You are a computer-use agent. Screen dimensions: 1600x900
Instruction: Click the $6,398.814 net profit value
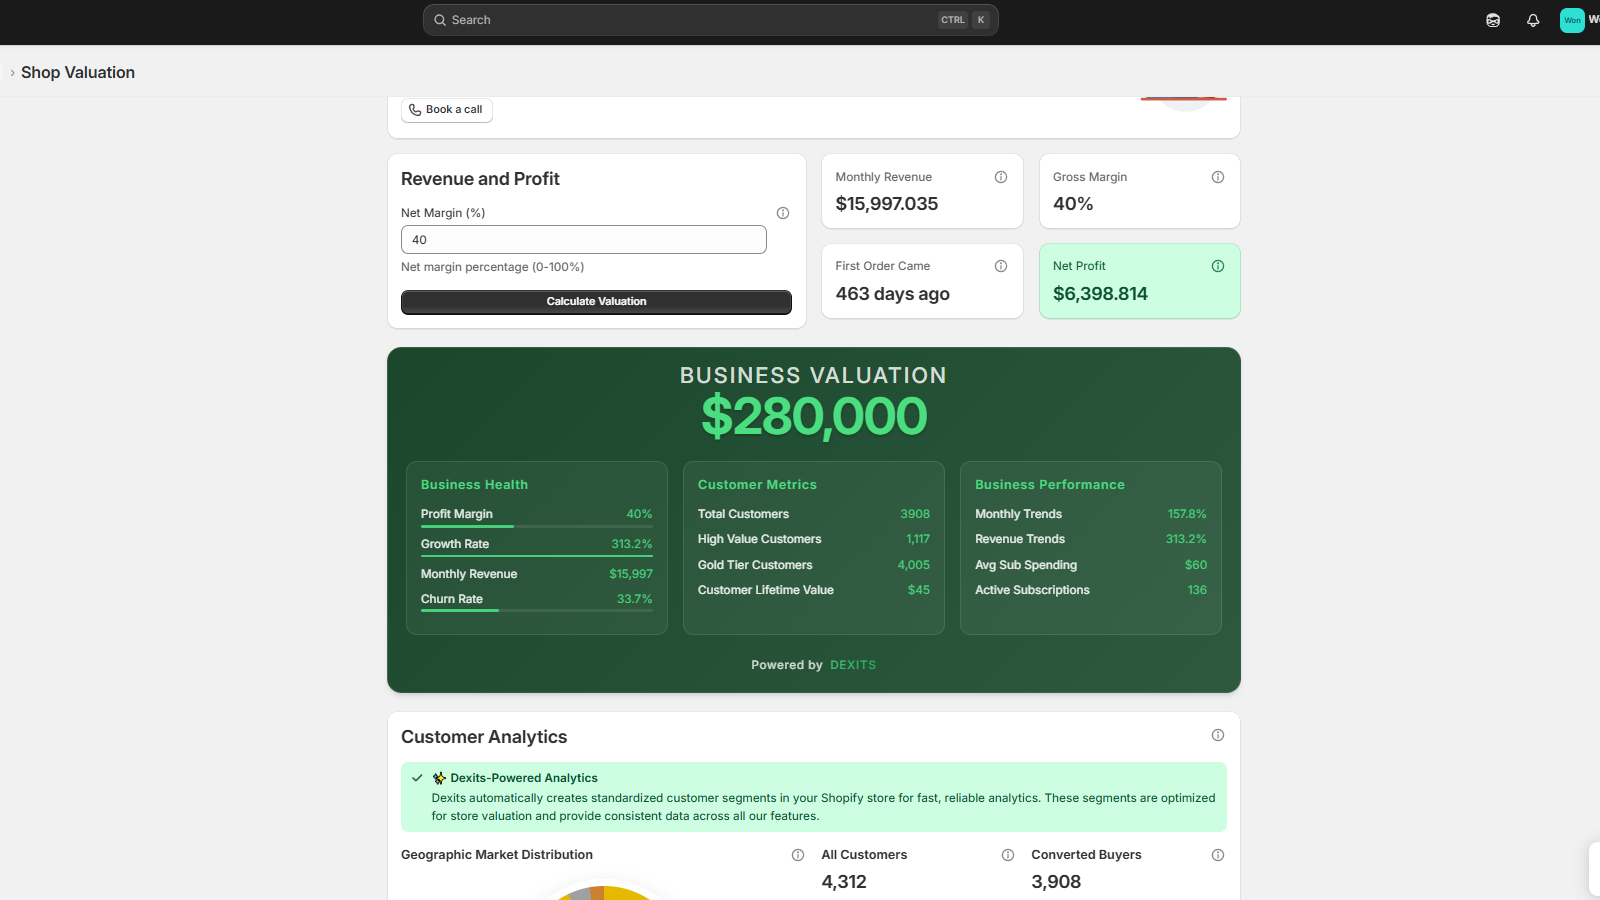point(1100,294)
